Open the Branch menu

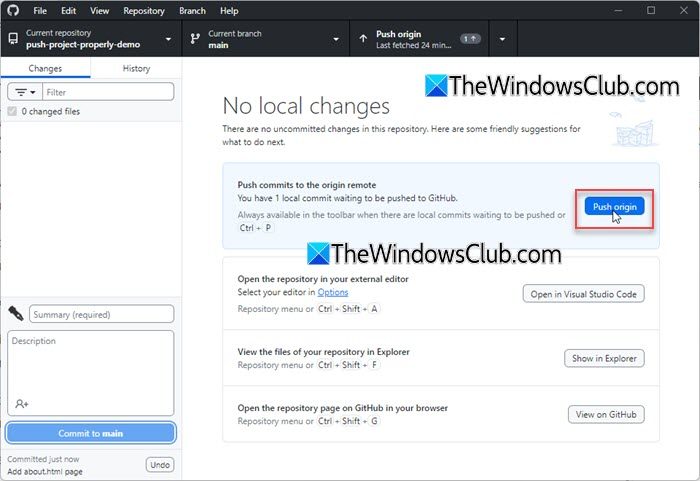(192, 11)
